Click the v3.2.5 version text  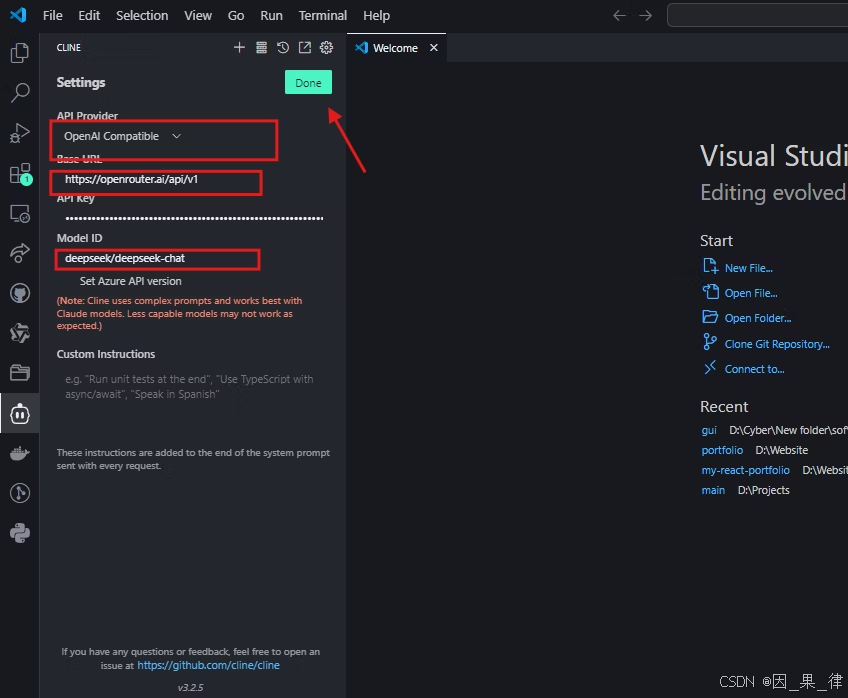point(190,688)
